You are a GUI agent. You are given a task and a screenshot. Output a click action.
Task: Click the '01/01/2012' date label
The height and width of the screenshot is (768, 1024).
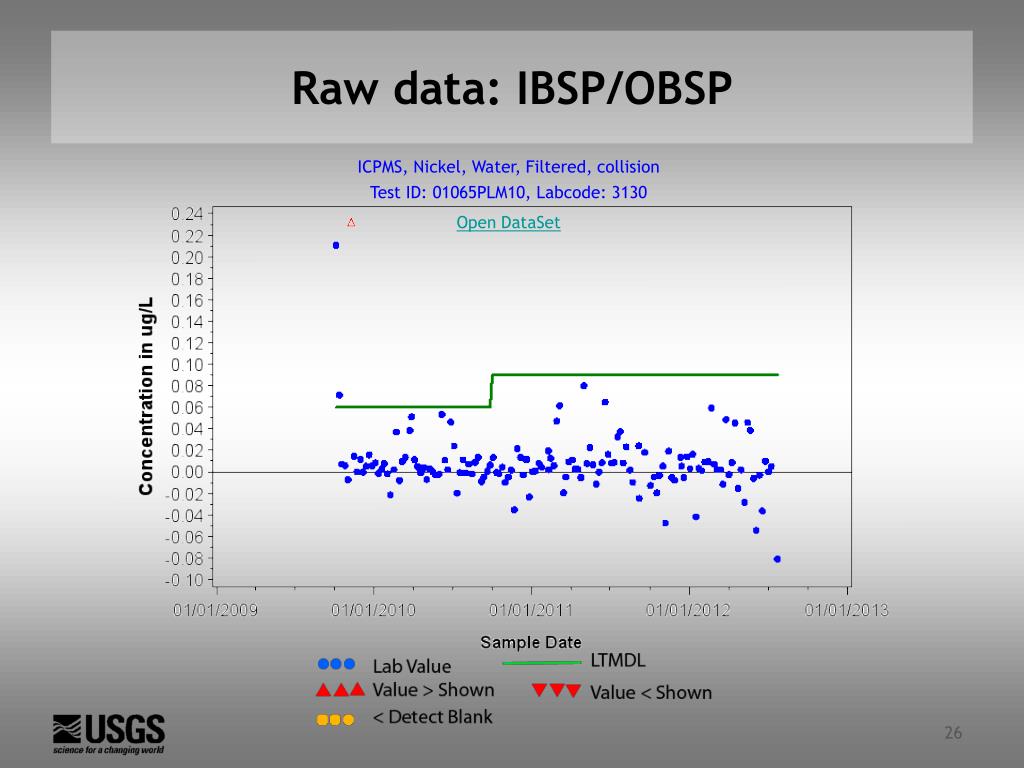point(688,611)
